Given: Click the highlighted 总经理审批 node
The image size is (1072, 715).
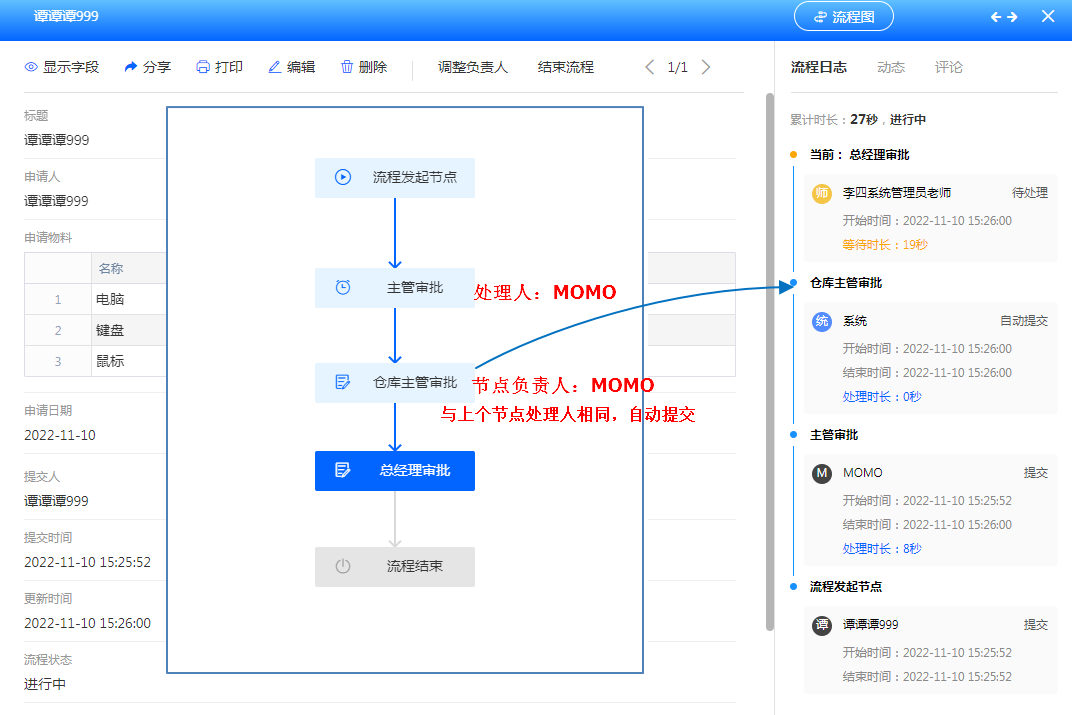Looking at the screenshot, I should [x=395, y=470].
